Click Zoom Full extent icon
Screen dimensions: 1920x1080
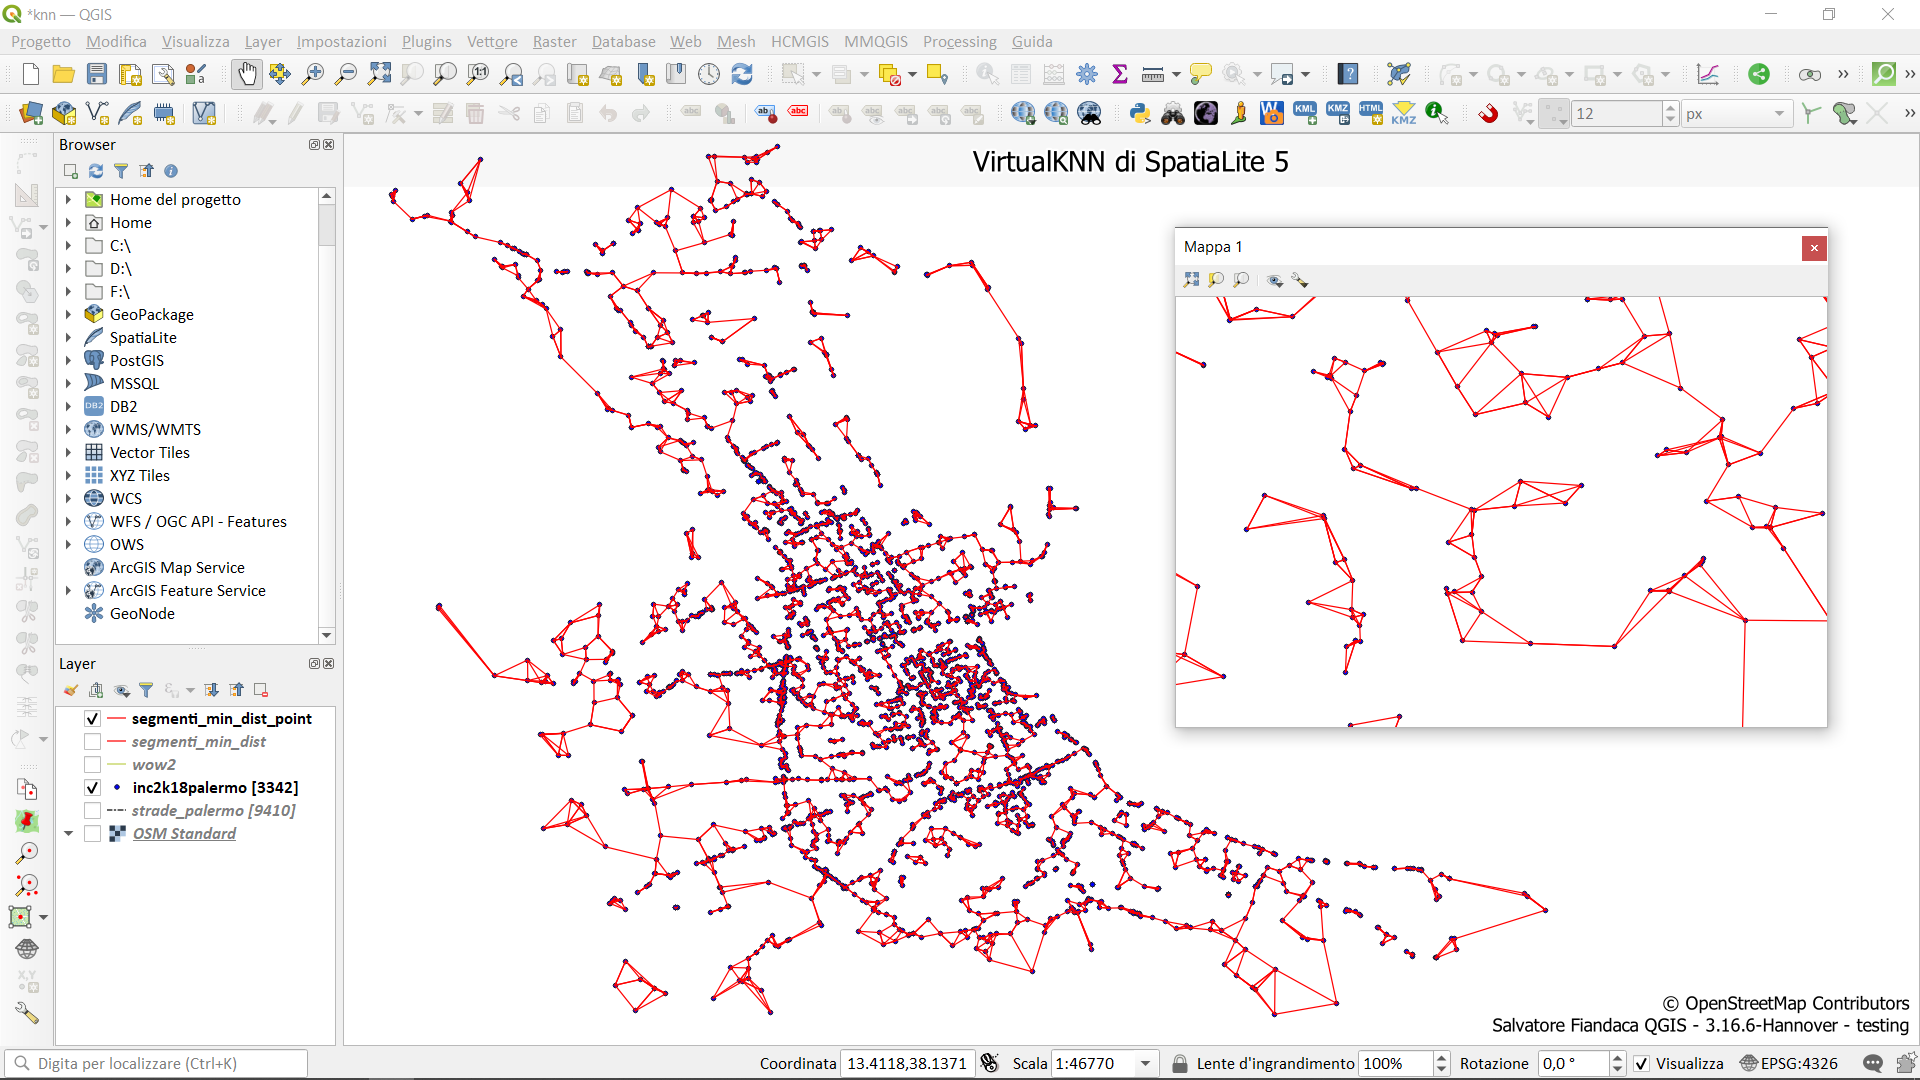(x=379, y=74)
